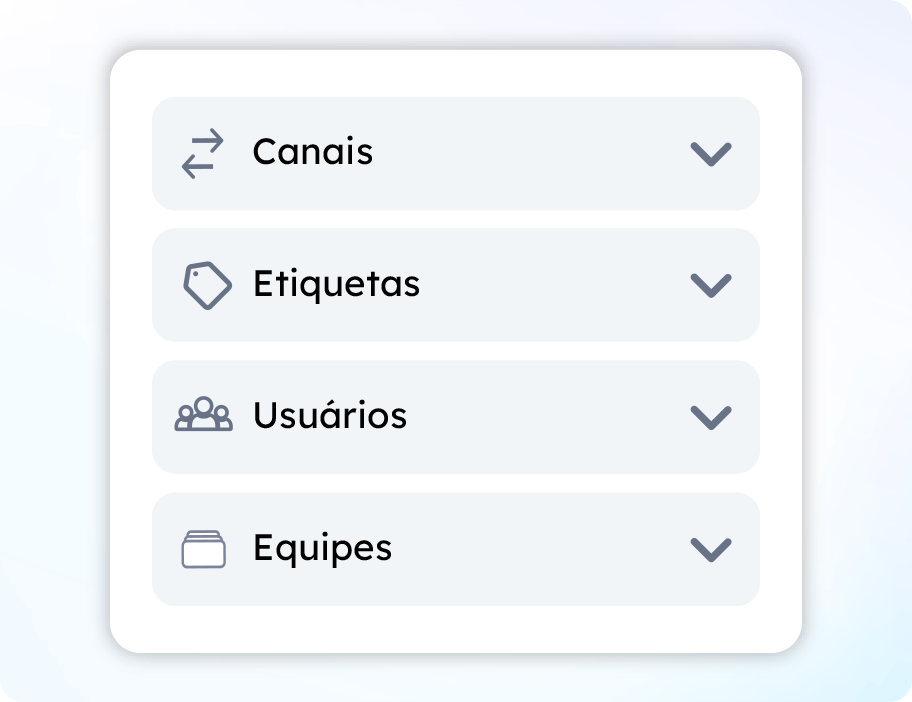Screen dimensions: 912x702
Task: Click the gap between Etiquetas and Usuários rows
Action: [x=455, y=351]
